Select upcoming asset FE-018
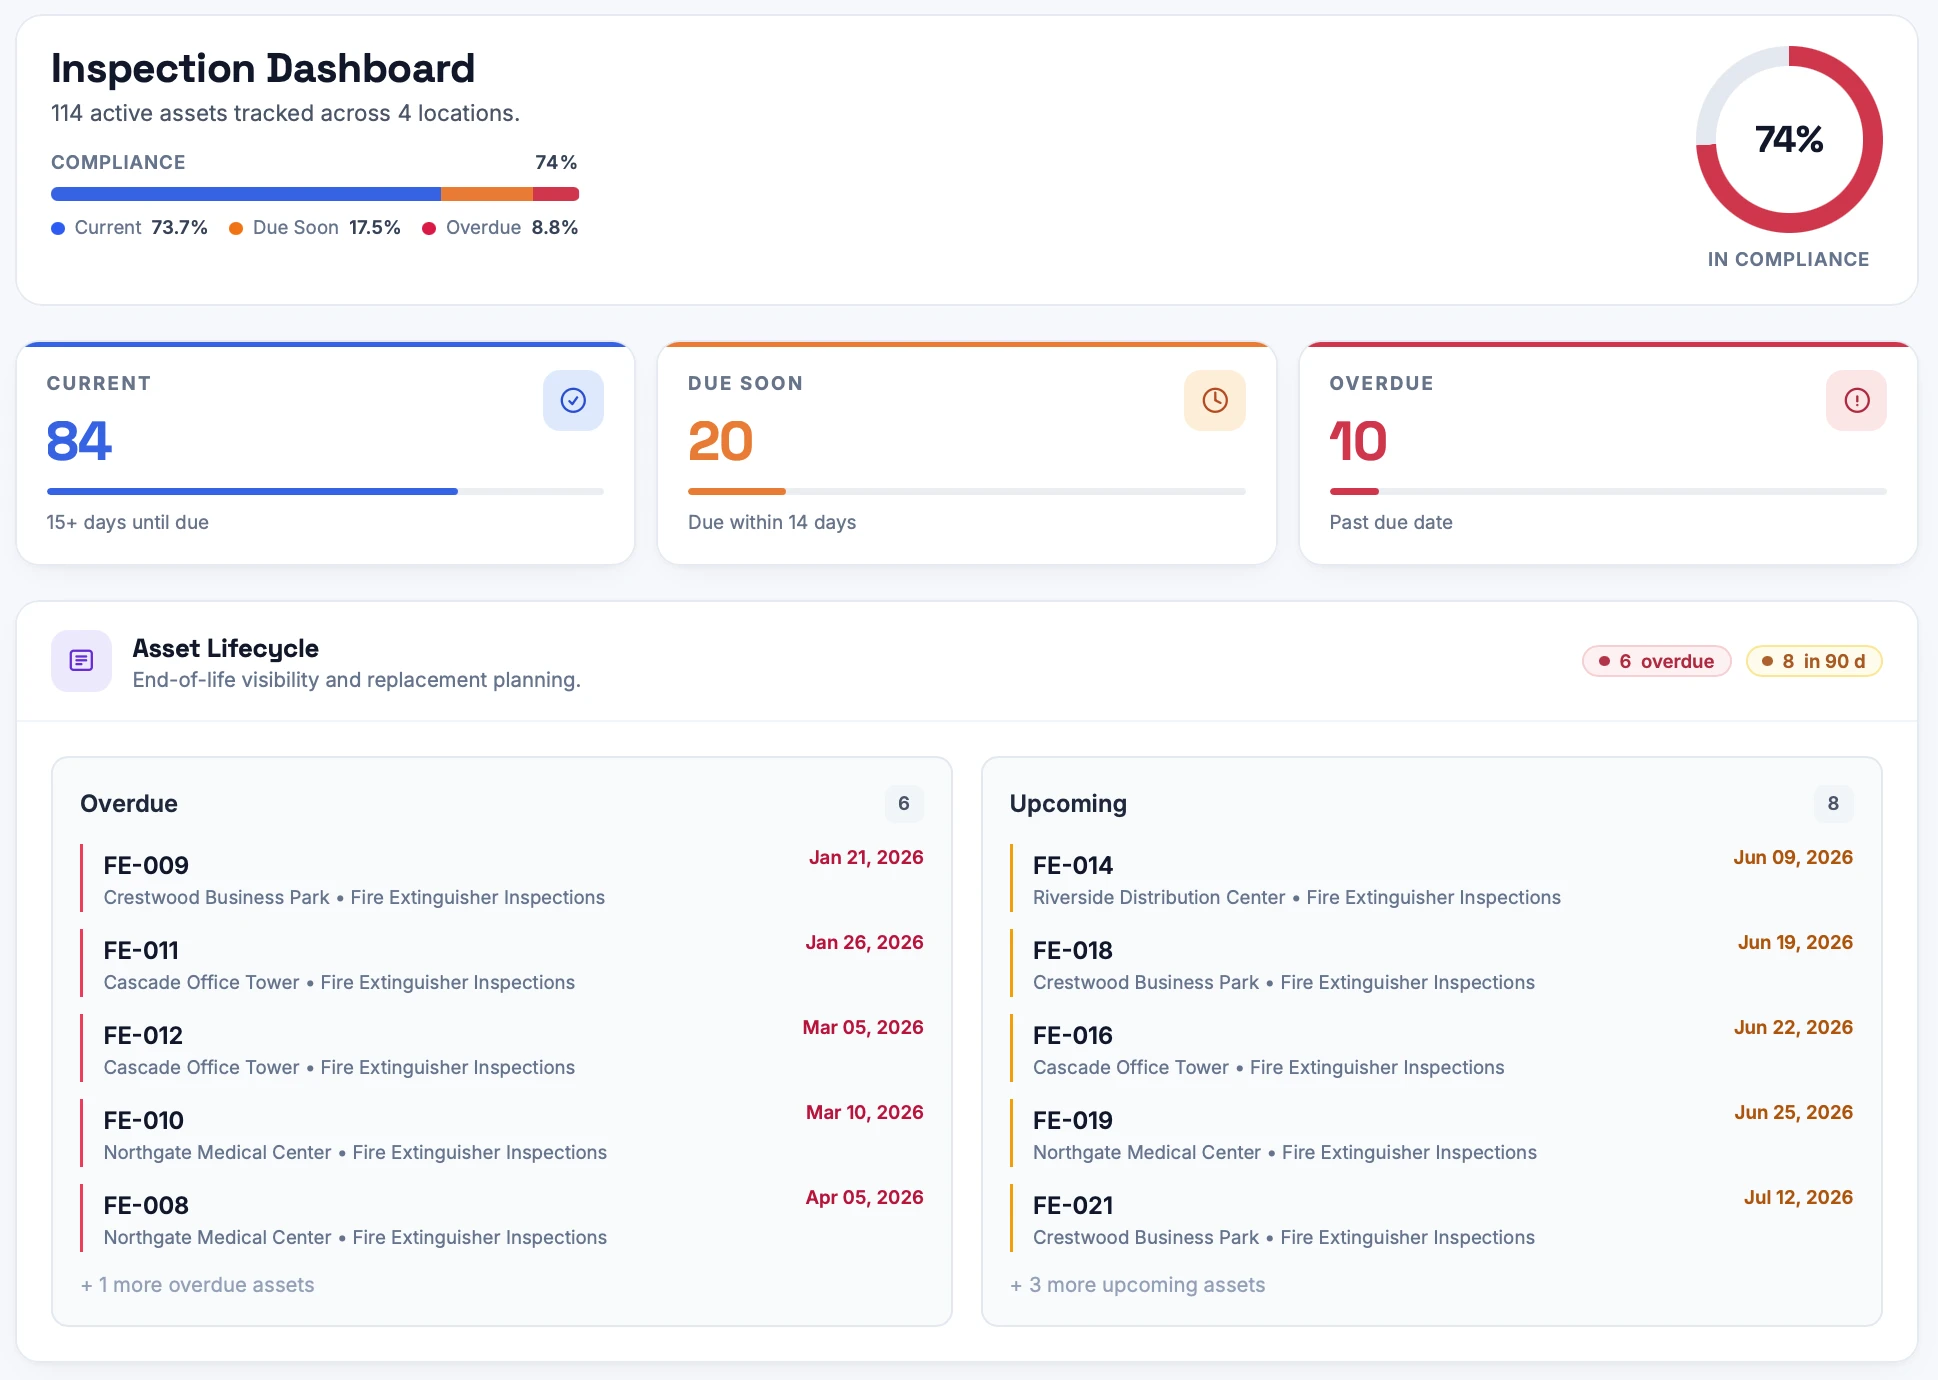The height and width of the screenshot is (1380, 1938). point(1432,964)
